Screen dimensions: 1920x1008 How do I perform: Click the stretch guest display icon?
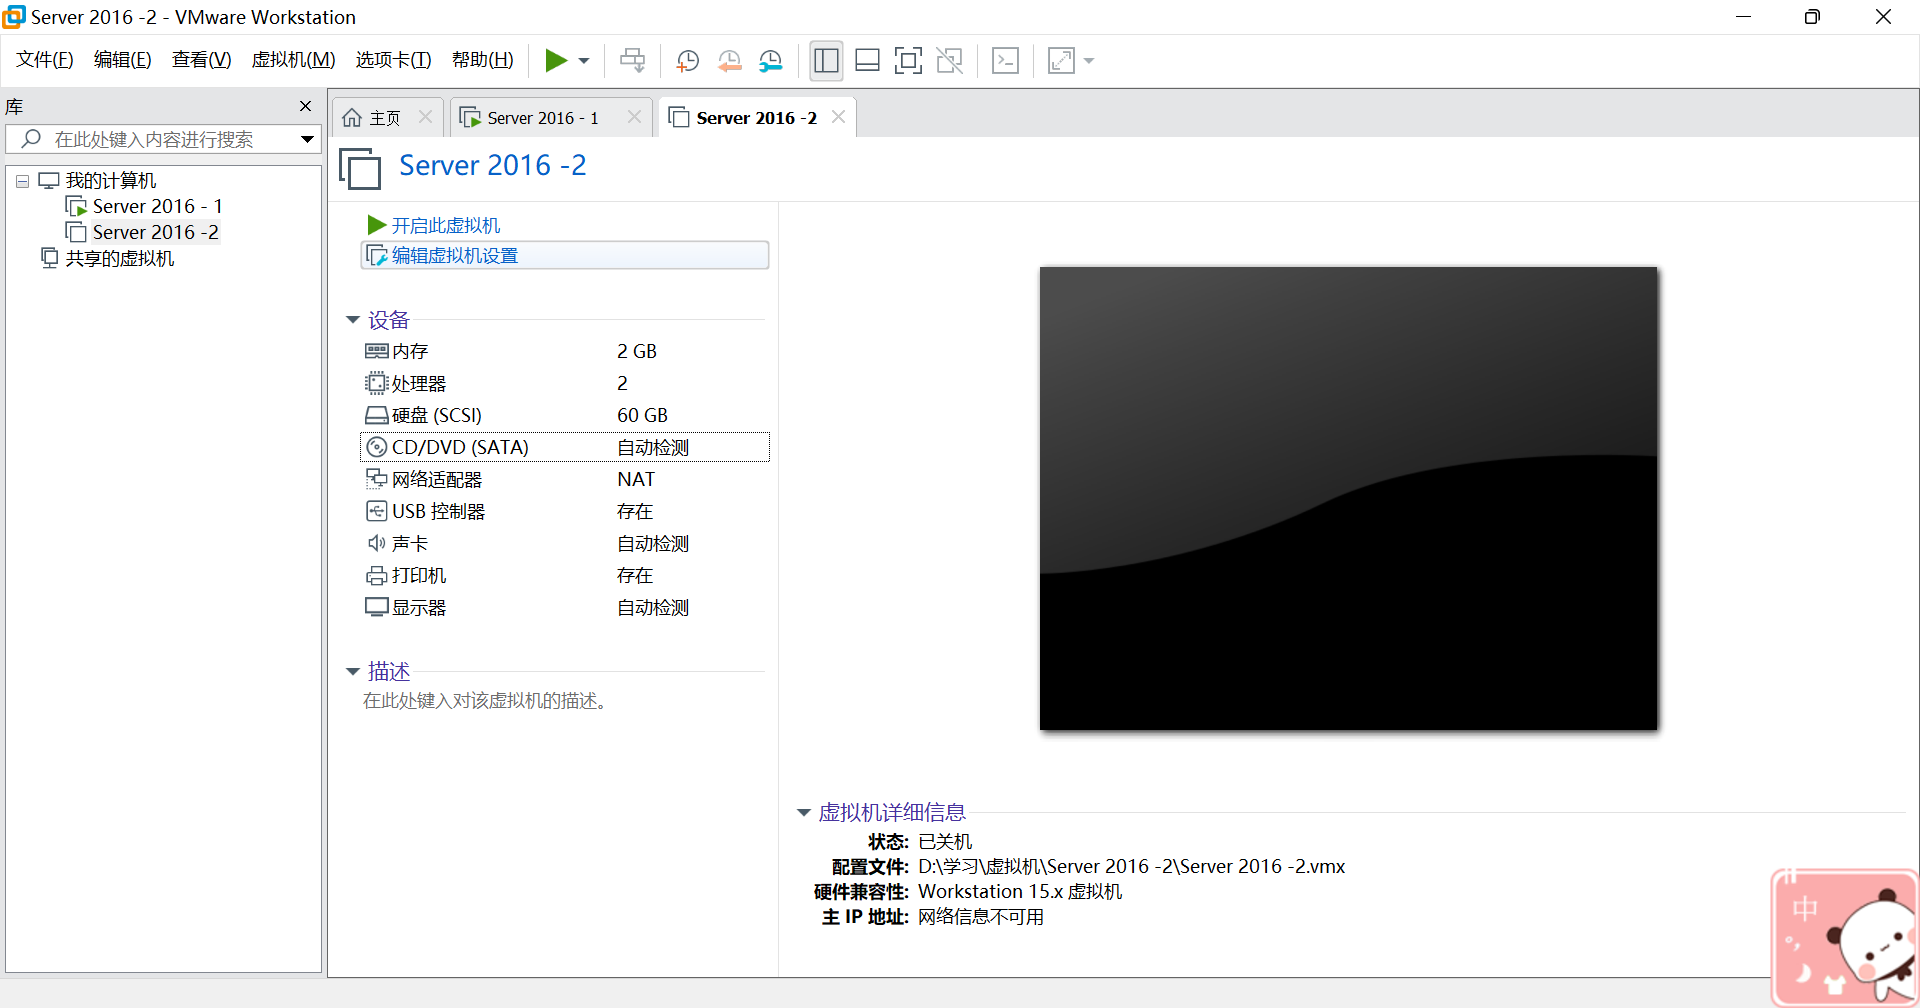click(x=1061, y=61)
